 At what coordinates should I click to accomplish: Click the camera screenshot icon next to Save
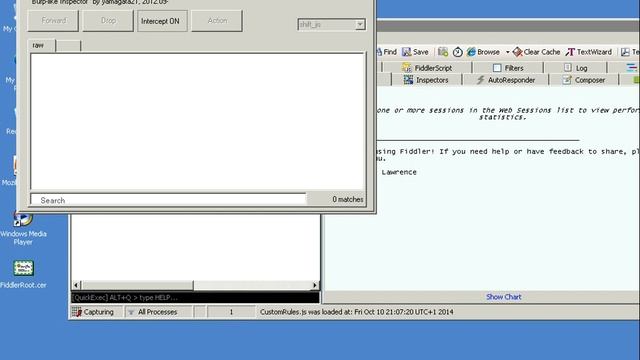443,52
